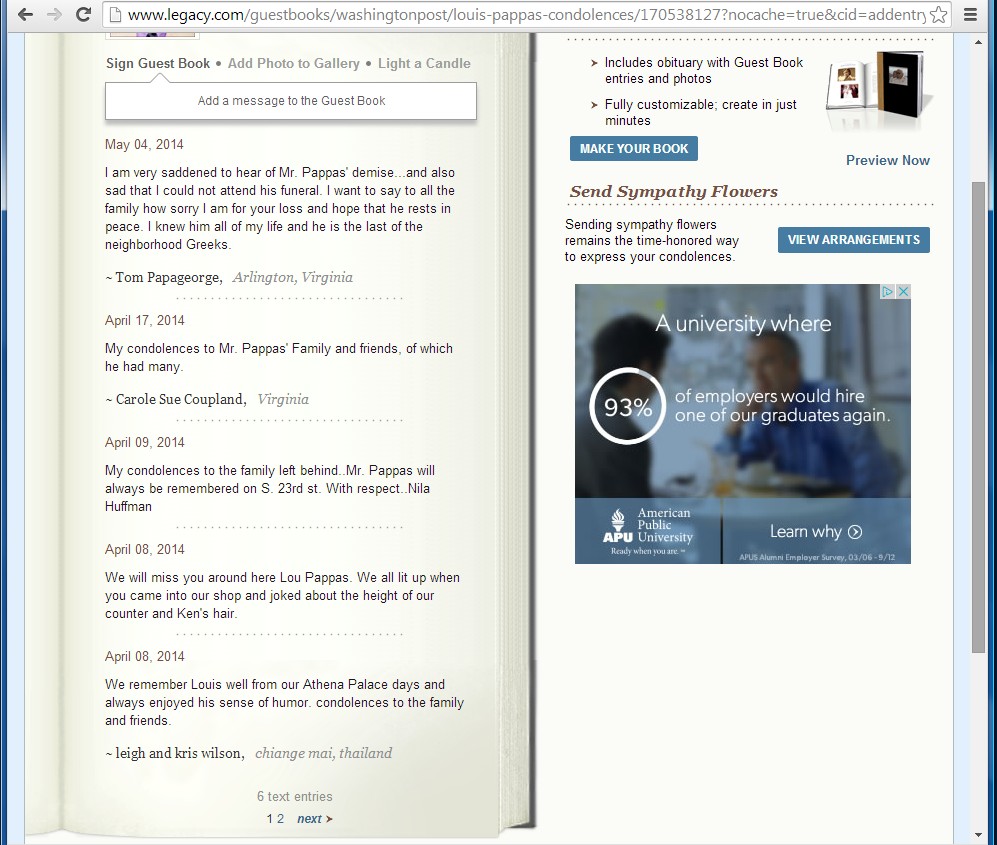
Task: Click the memorial book thumbnail image
Action: pyautogui.click(x=879, y=90)
